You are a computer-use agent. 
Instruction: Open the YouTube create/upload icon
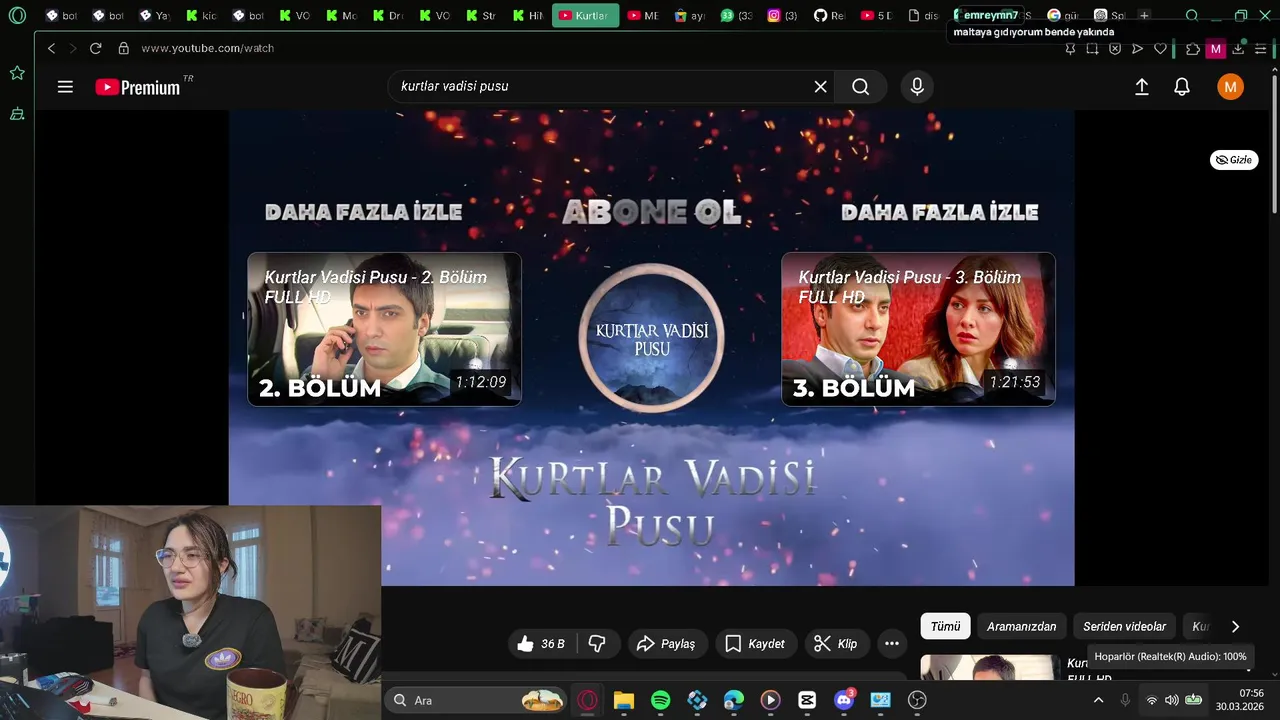[x=1141, y=87]
